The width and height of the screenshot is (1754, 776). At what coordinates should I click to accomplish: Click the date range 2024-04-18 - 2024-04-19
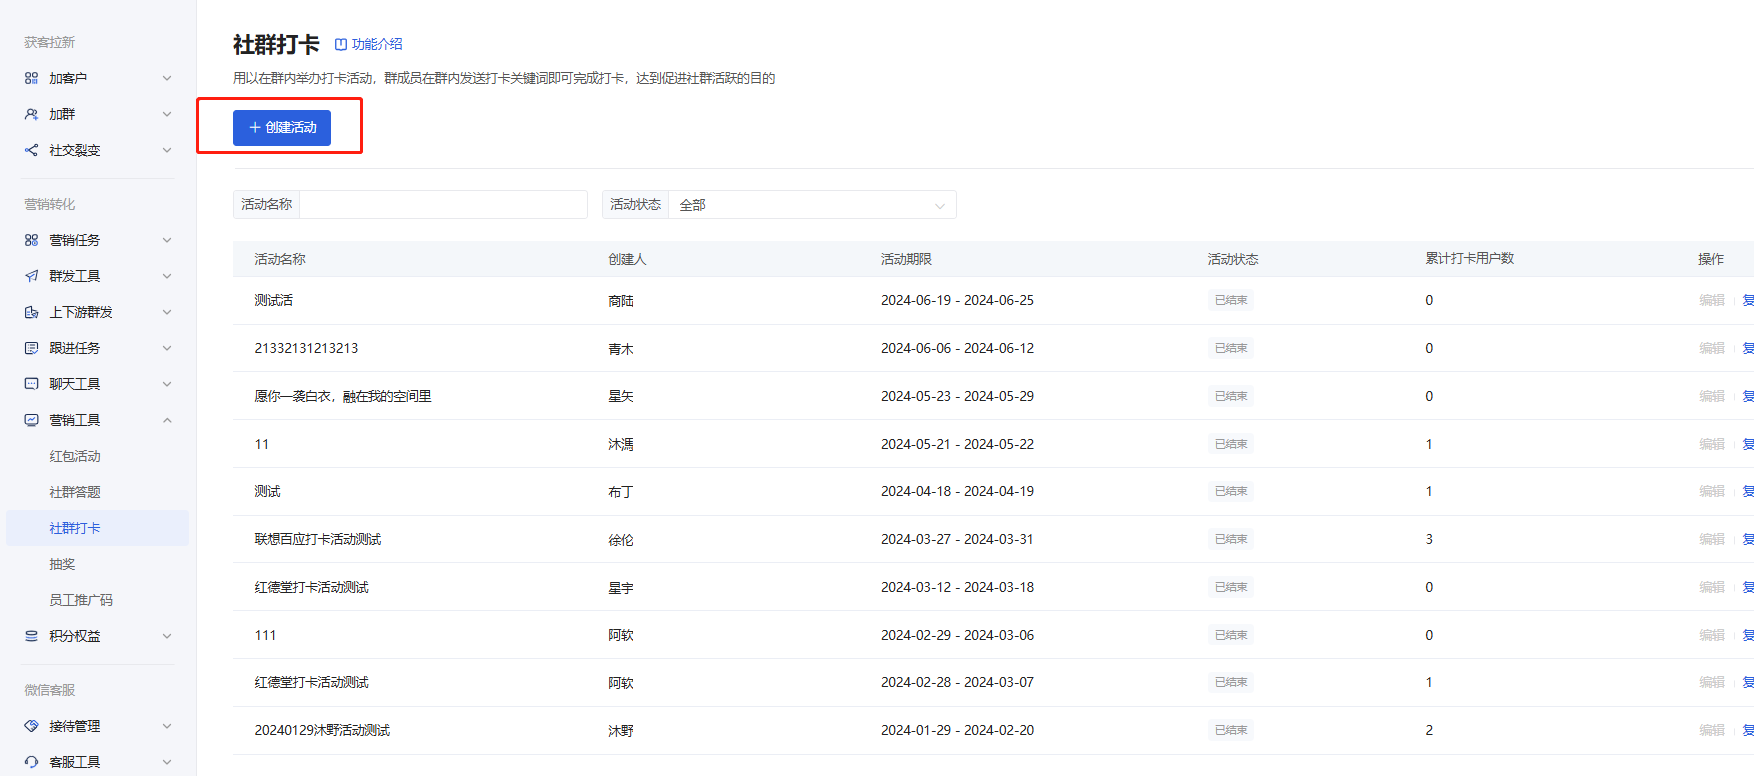click(x=957, y=491)
